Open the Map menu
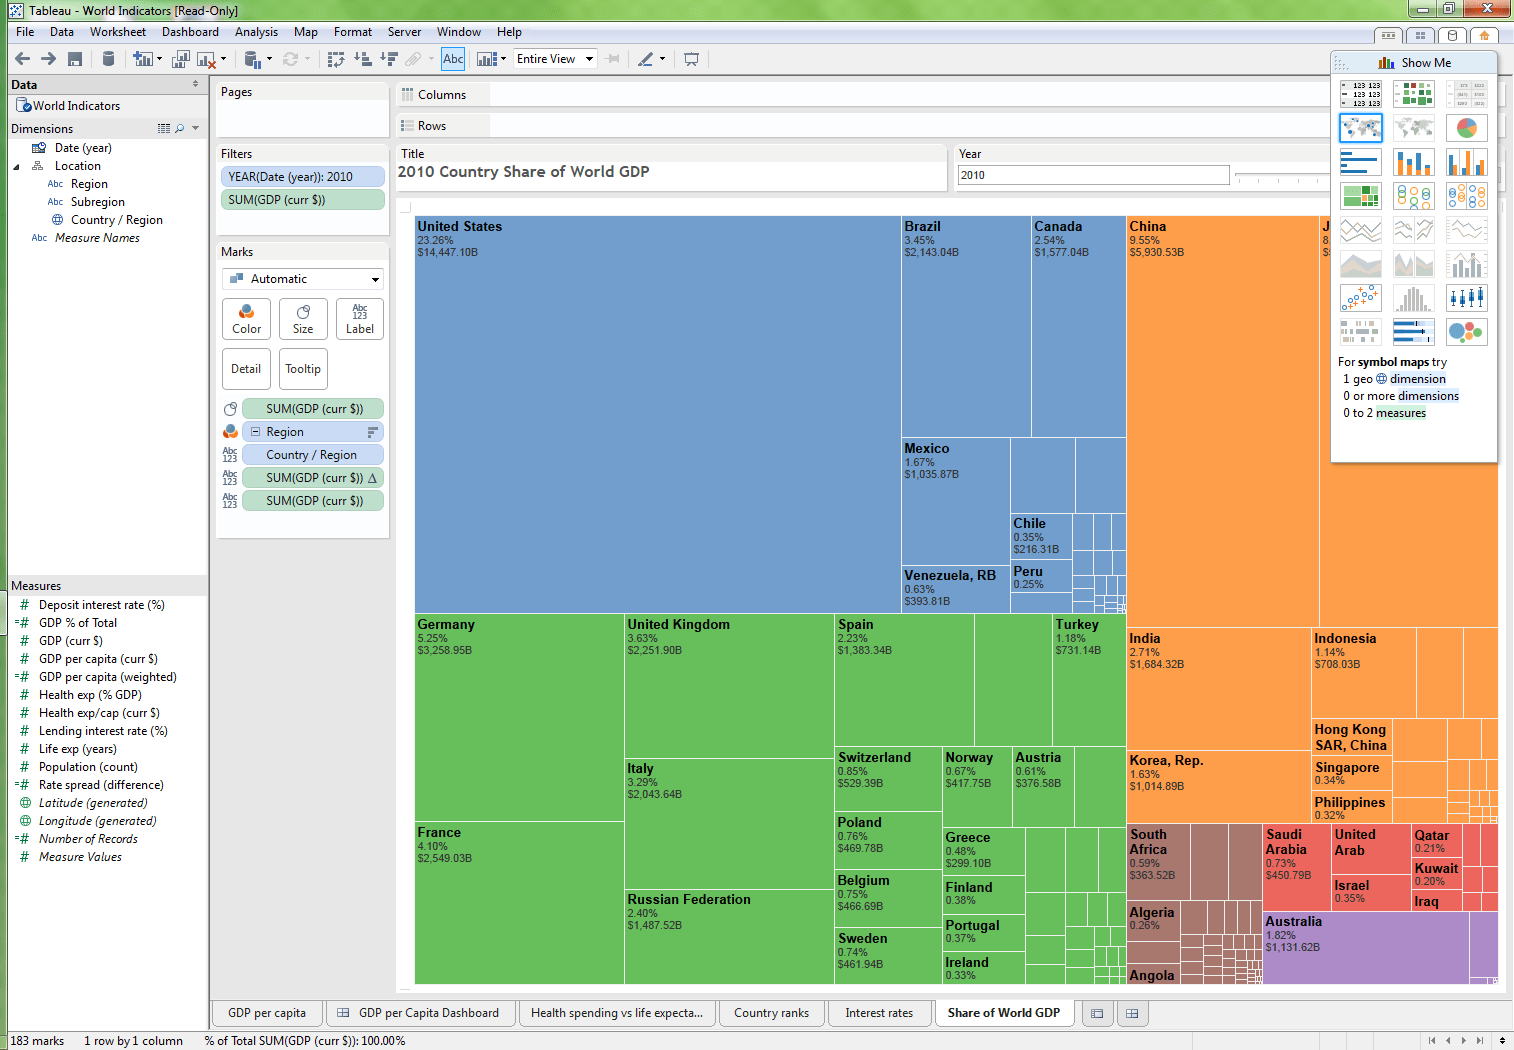1514x1050 pixels. [306, 32]
